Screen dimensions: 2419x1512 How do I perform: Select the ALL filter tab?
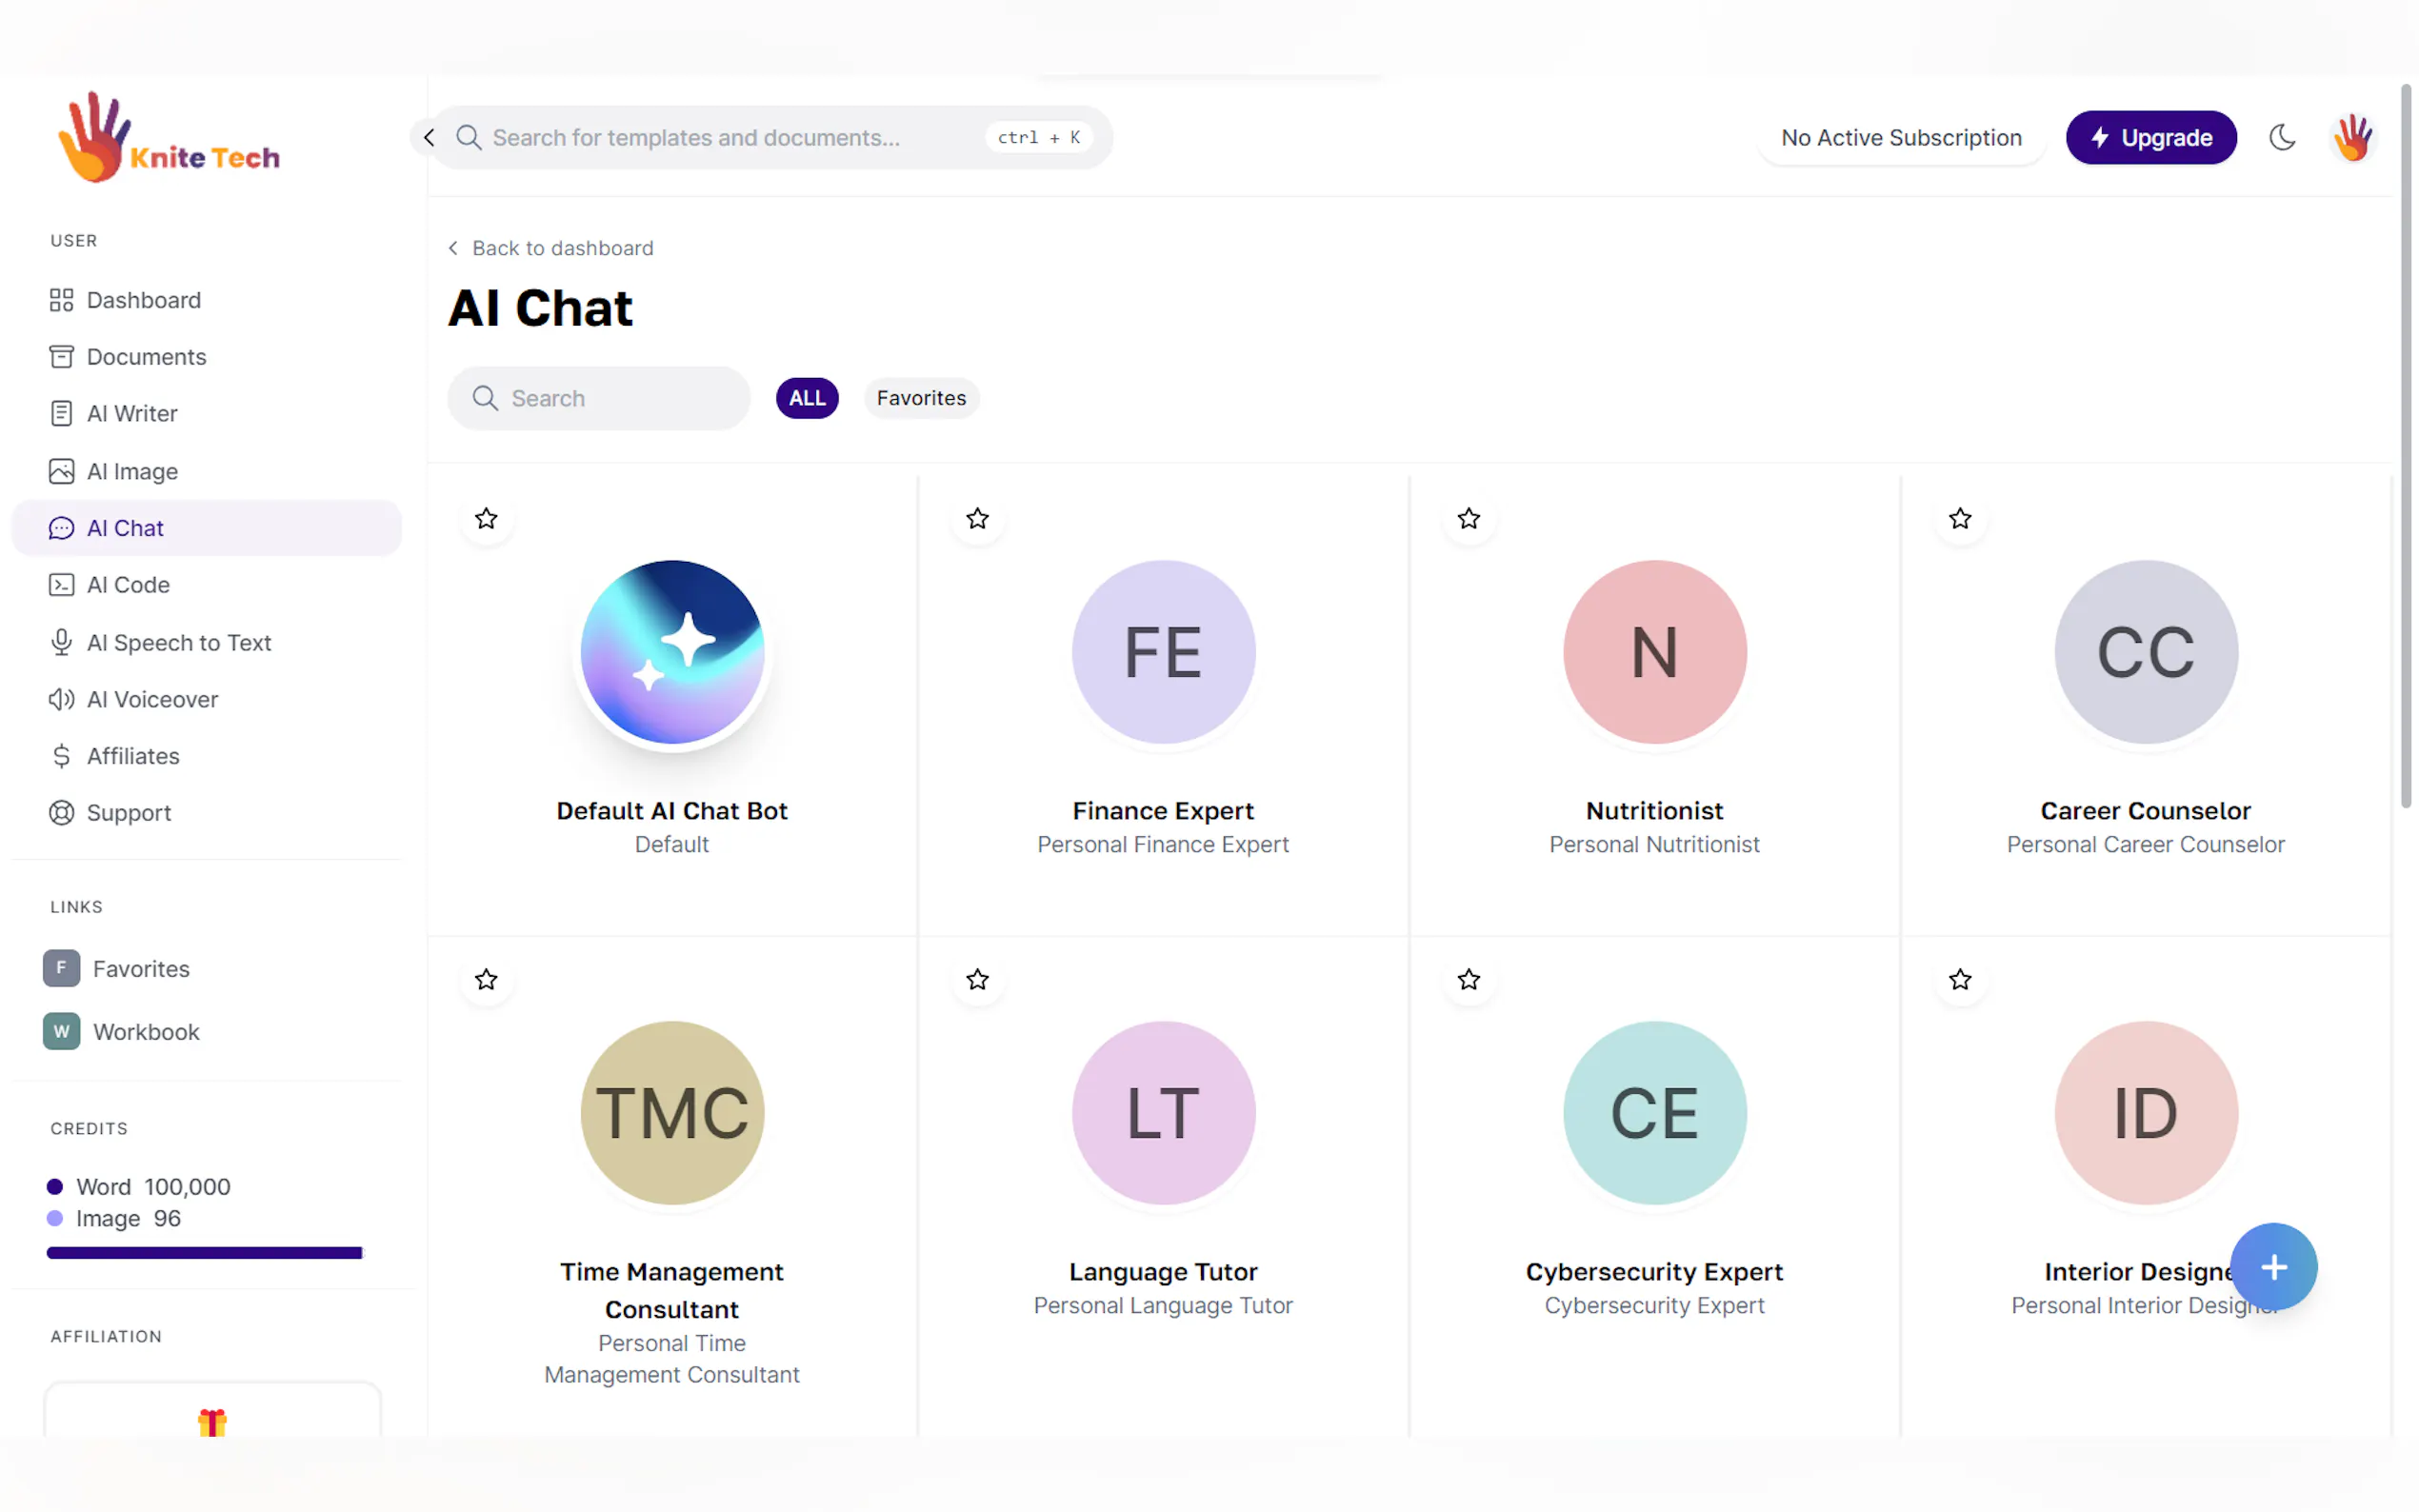806,398
